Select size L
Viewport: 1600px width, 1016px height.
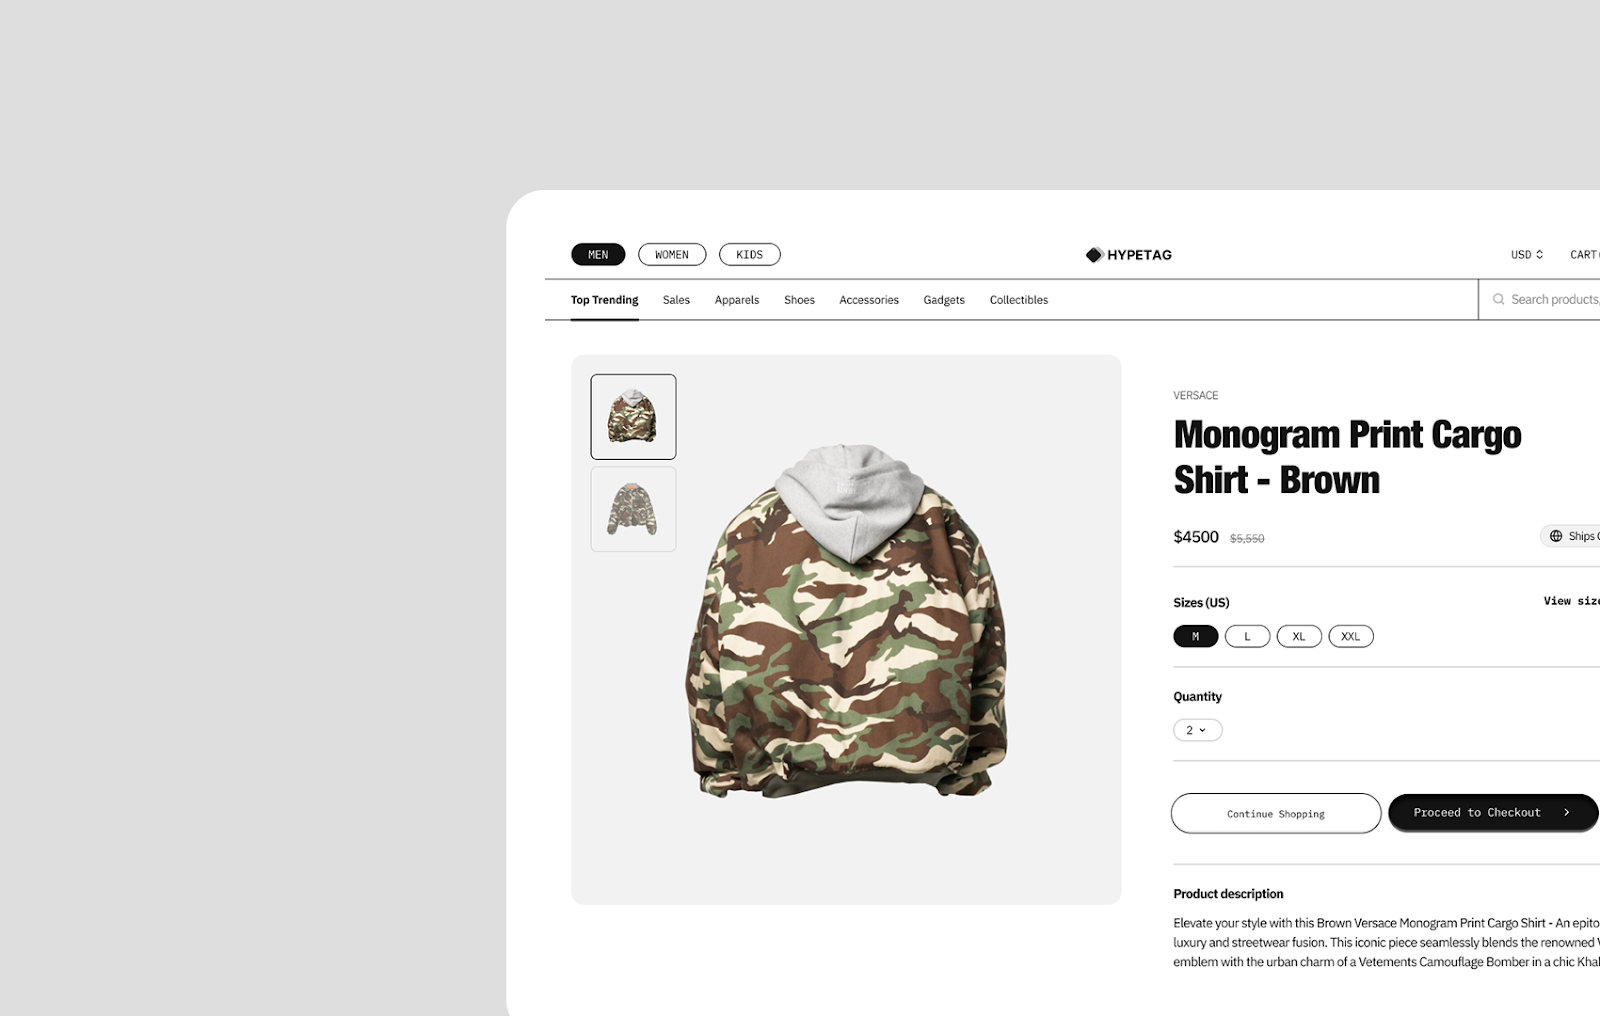(1247, 636)
